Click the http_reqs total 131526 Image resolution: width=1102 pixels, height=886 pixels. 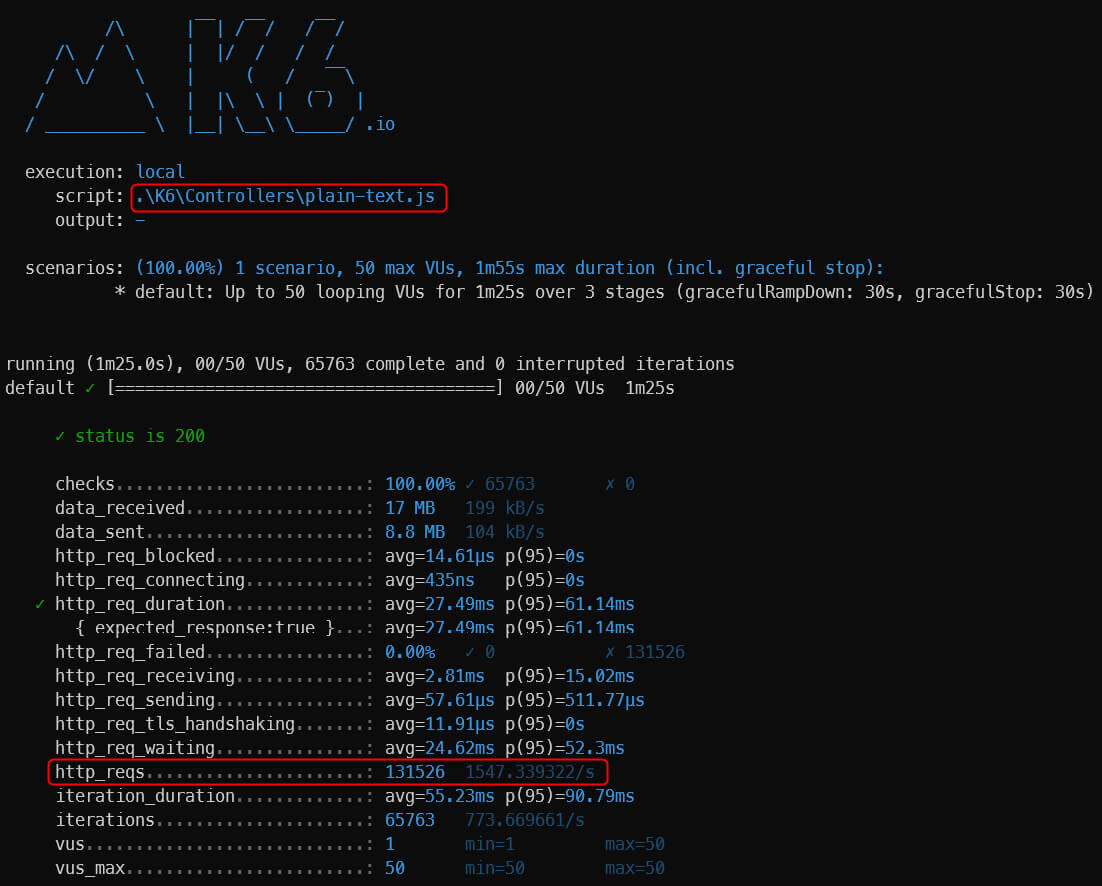[x=415, y=772]
